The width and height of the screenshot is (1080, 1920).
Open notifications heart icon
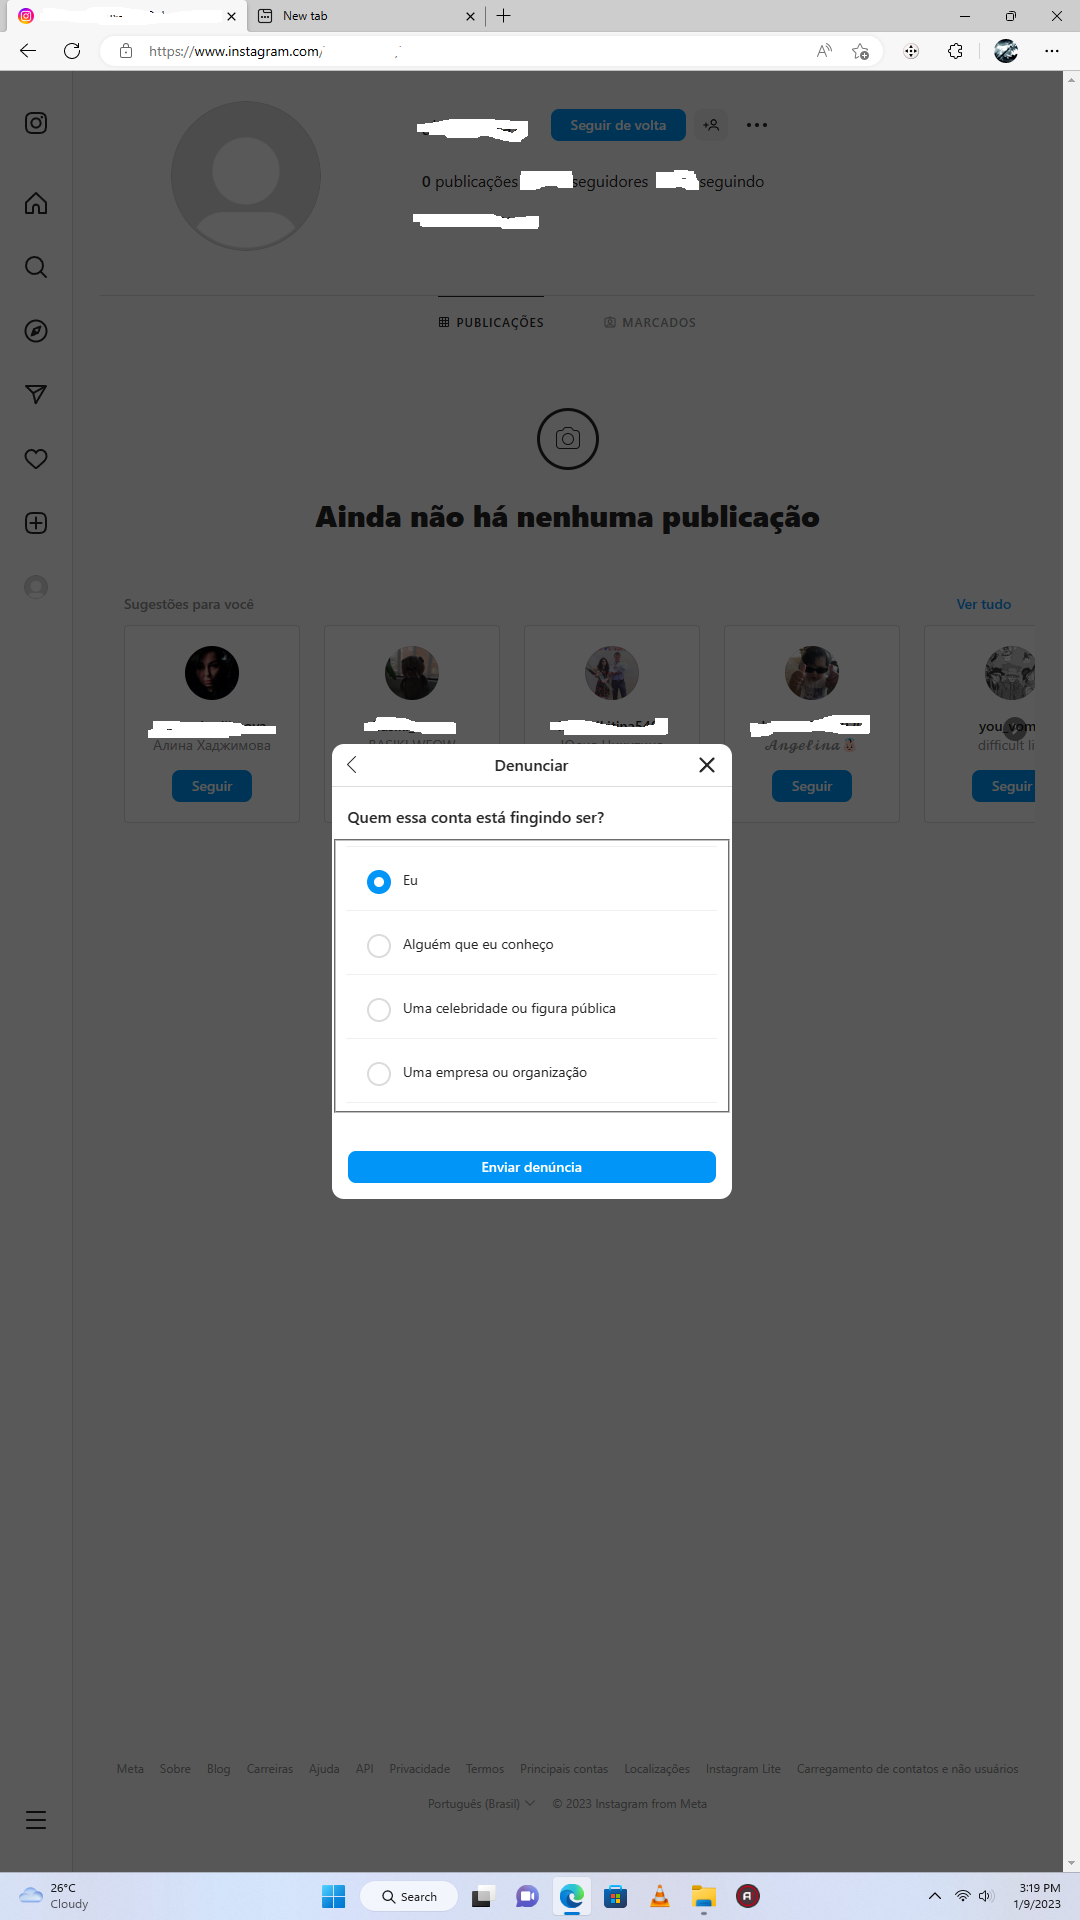[x=36, y=459]
